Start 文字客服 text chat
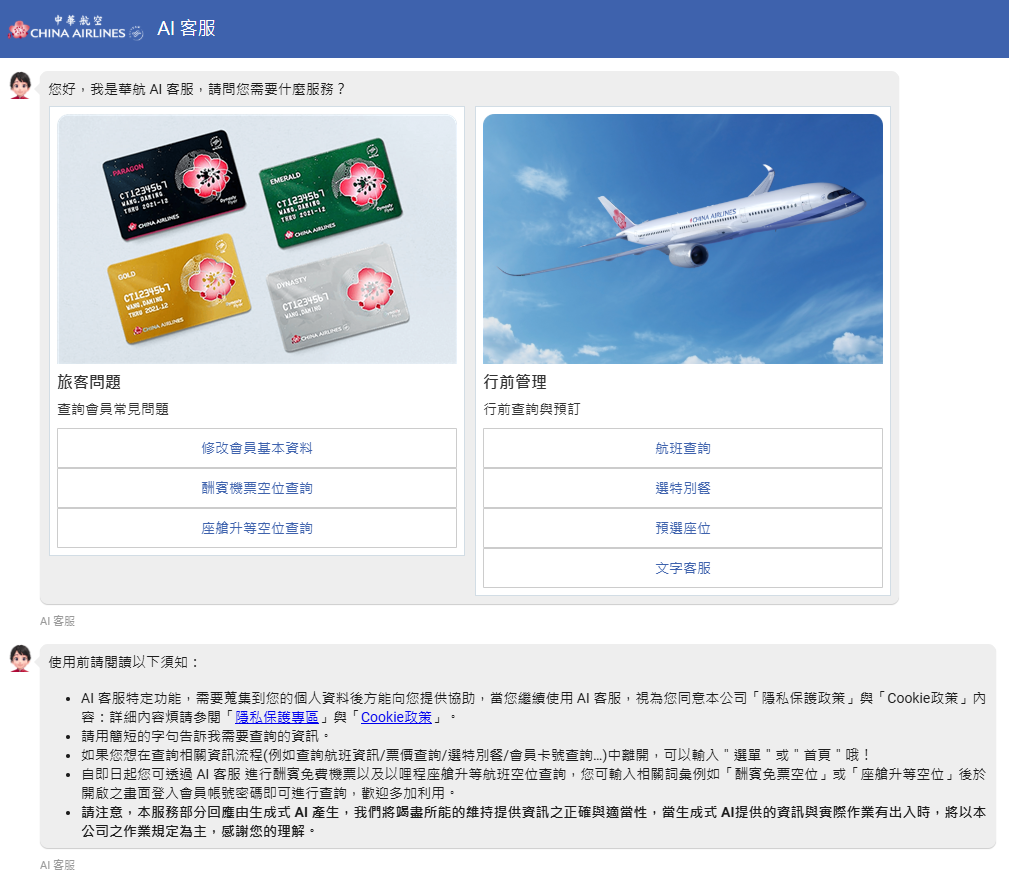The width and height of the screenshot is (1009, 880). pyautogui.click(x=683, y=568)
